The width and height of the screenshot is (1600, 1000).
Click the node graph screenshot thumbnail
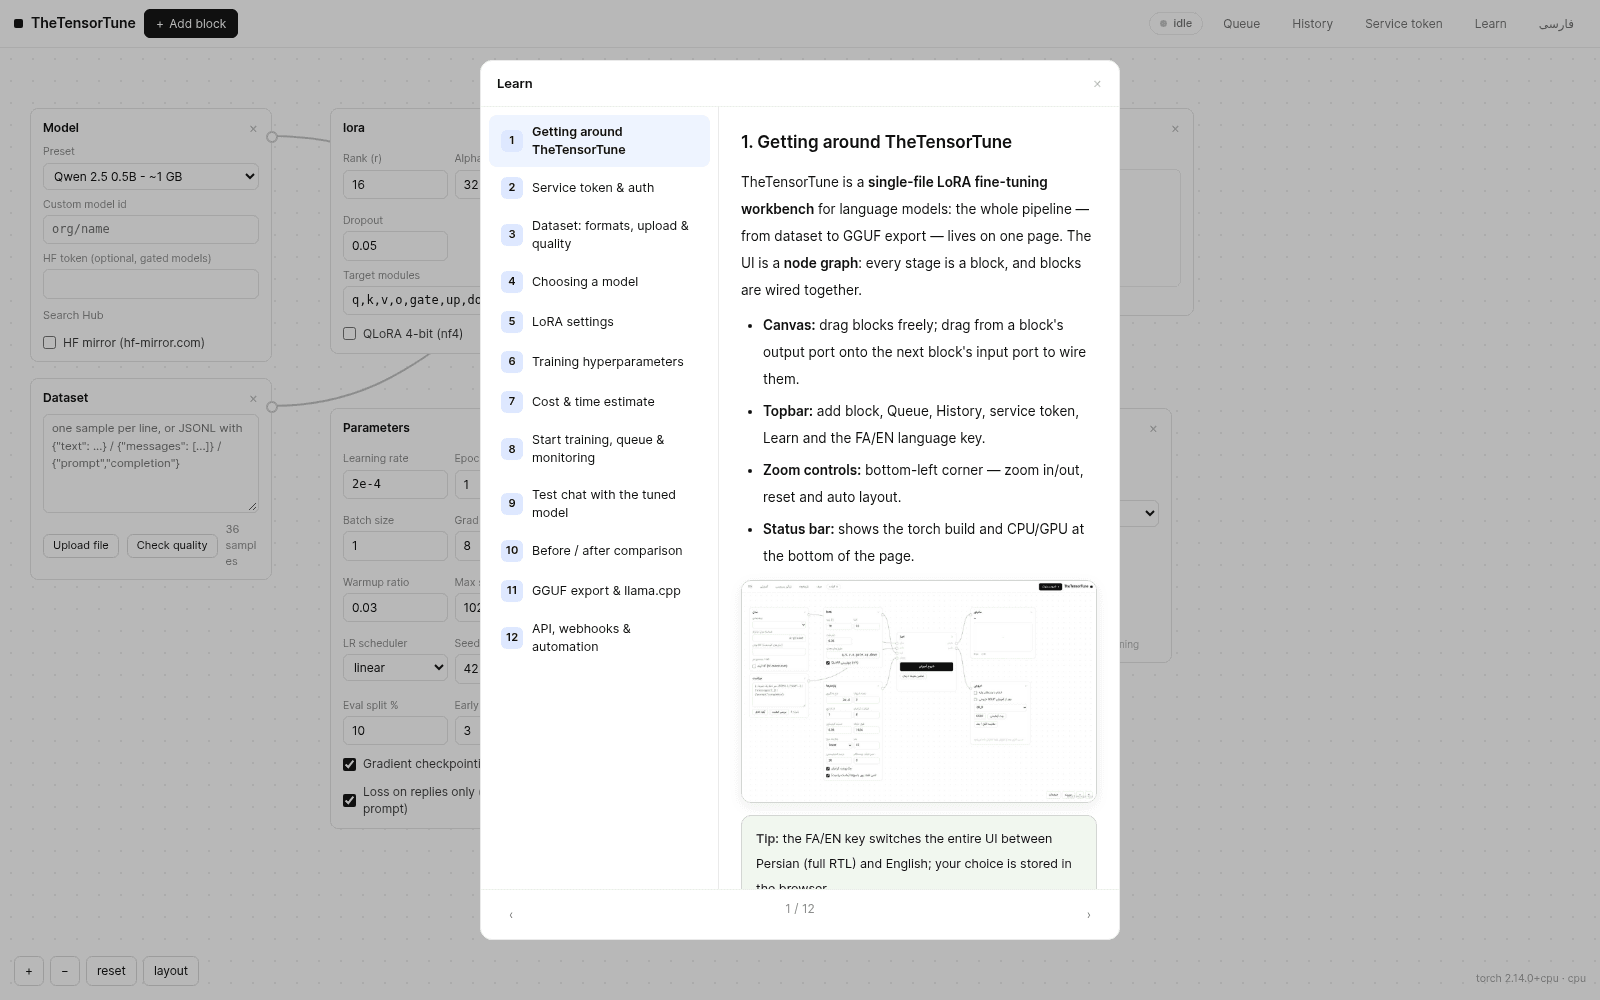(x=919, y=691)
